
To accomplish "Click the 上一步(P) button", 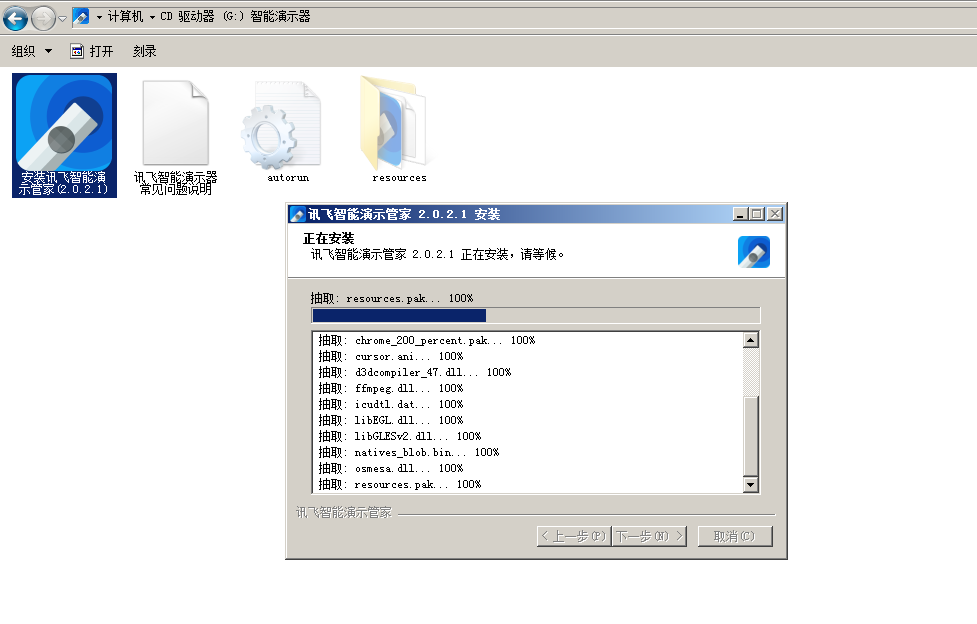I will (574, 536).
